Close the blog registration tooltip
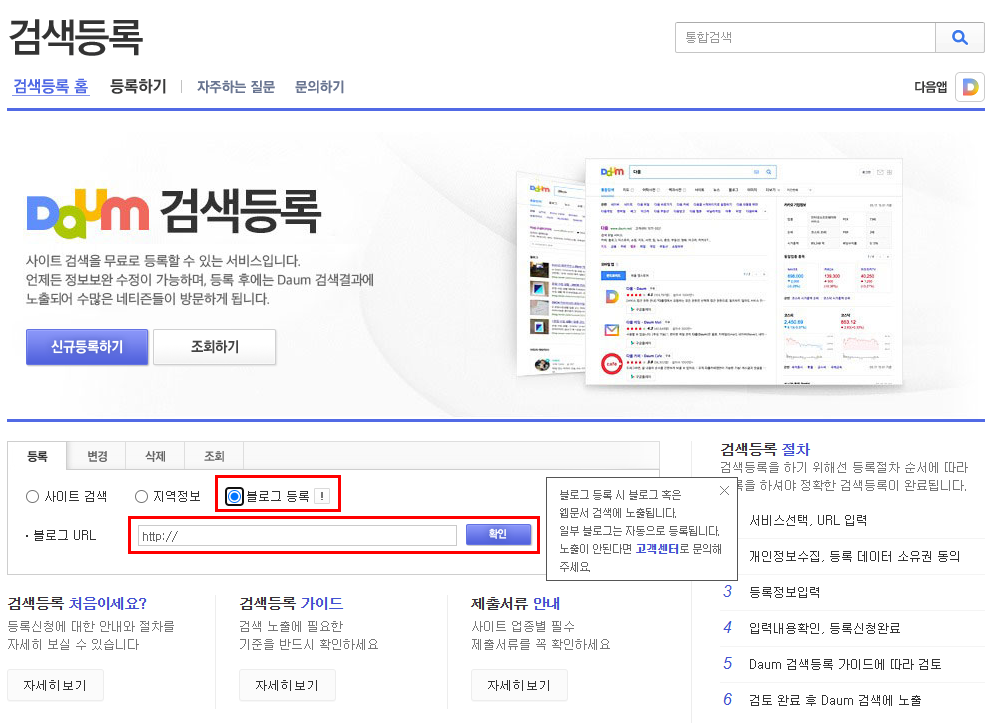 tap(724, 491)
